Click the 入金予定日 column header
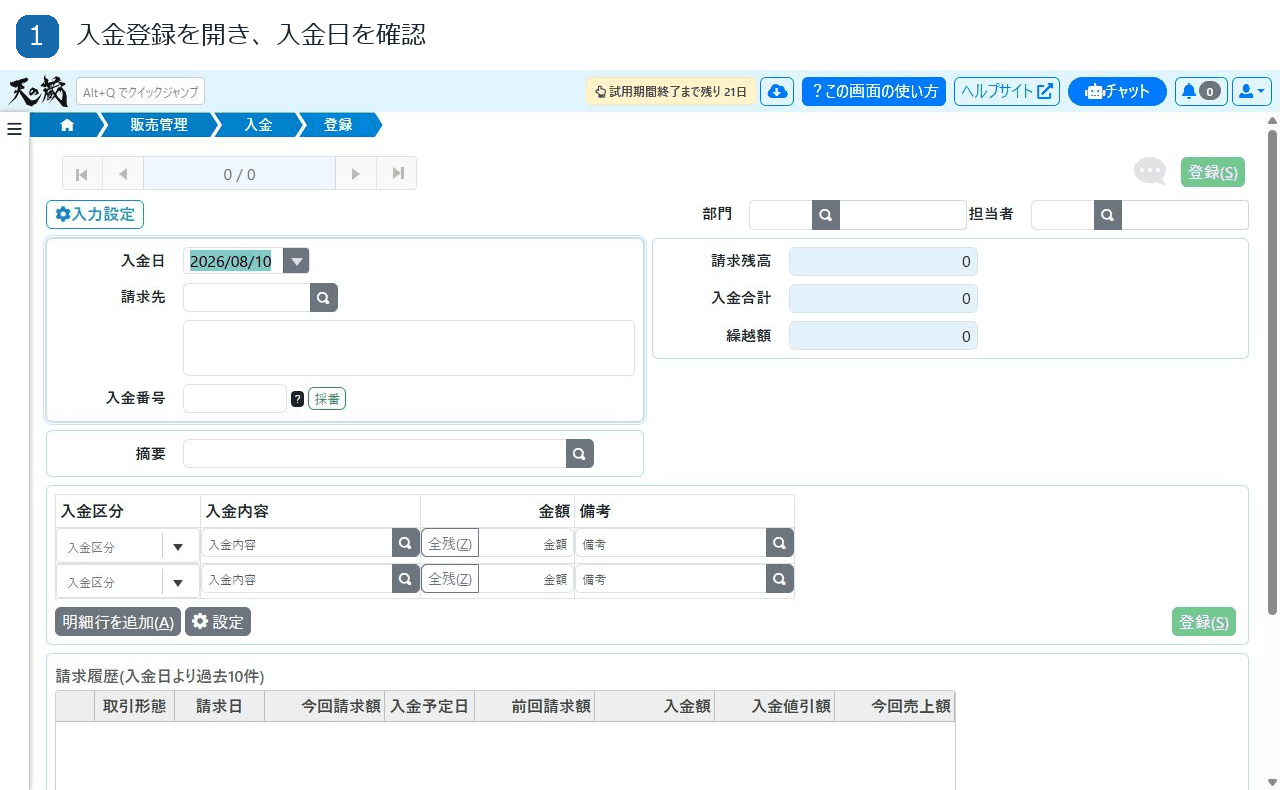This screenshot has height=790, width=1280. coord(430,706)
